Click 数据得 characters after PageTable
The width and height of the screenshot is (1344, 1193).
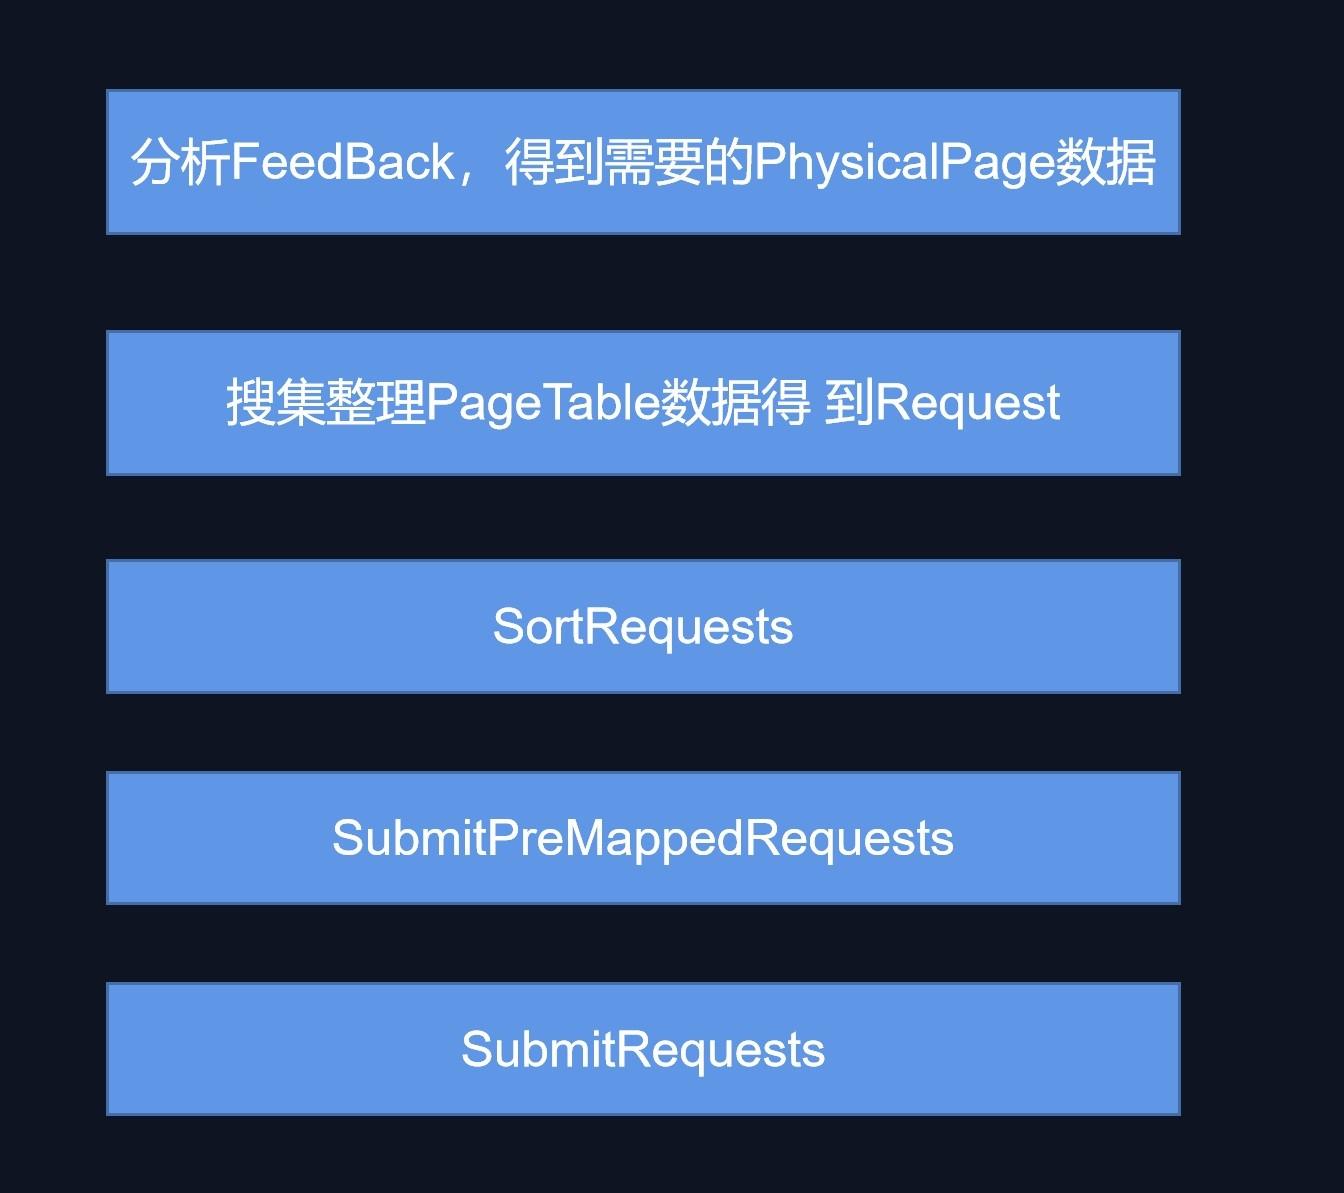coord(735,403)
